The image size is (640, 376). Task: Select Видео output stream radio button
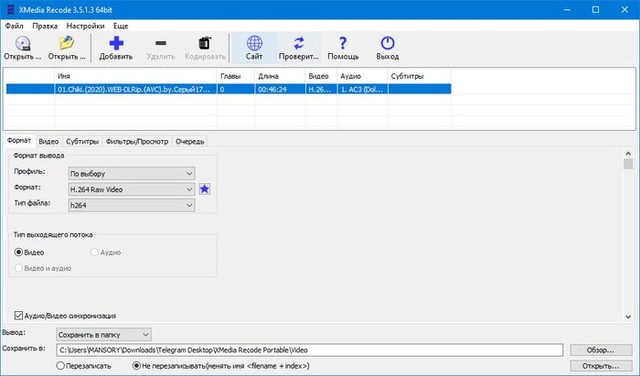[x=18, y=252]
